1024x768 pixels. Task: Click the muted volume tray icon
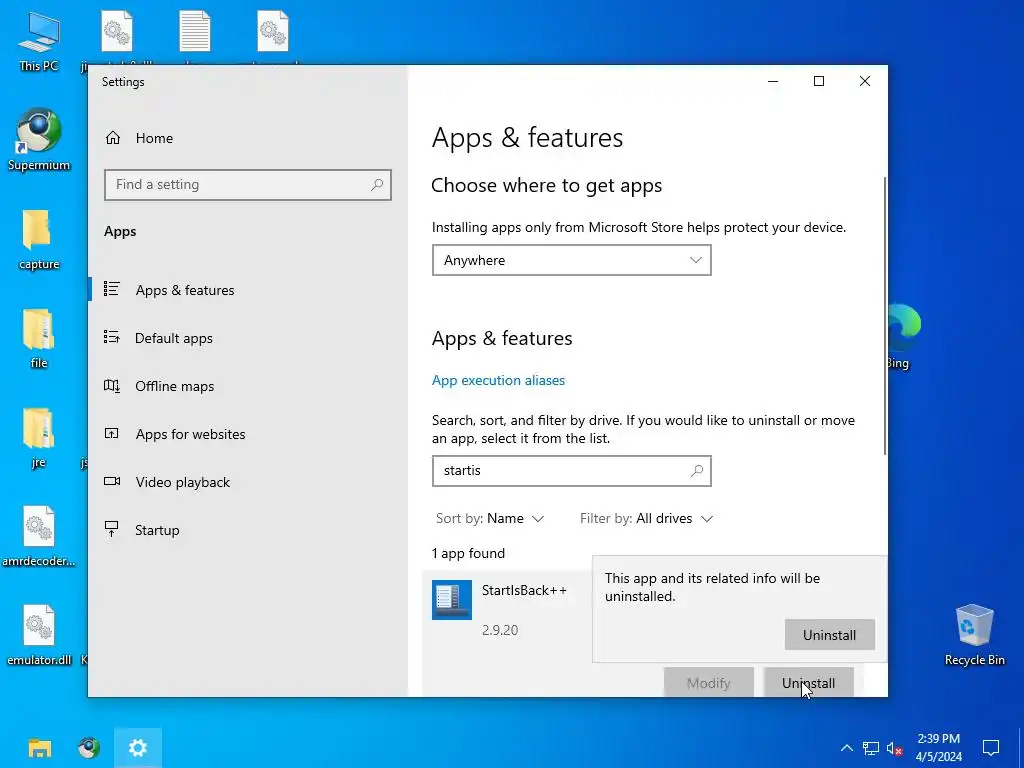[894, 748]
